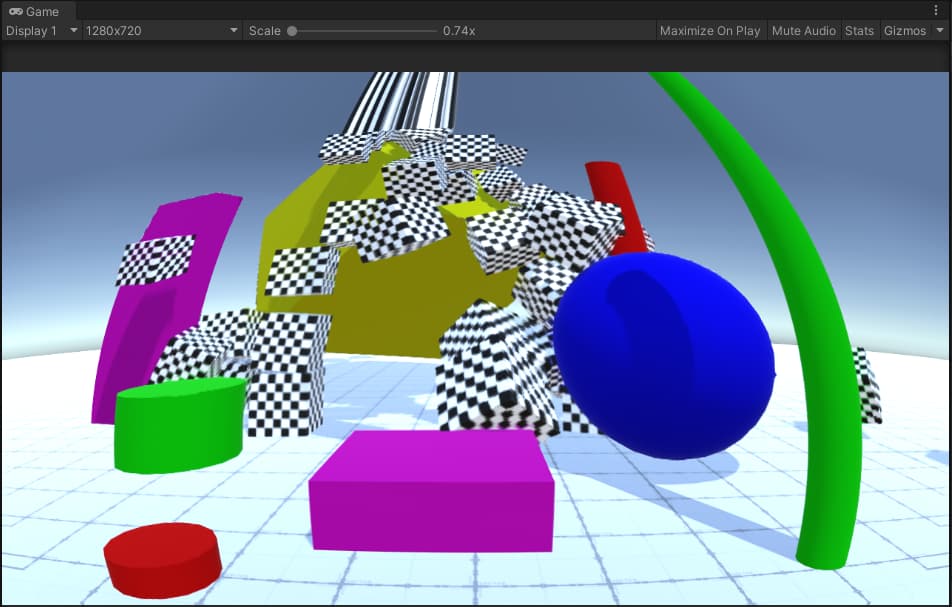Open the Display 1 dropdown
The height and width of the screenshot is (607, 952).
(x=38, y=31)
